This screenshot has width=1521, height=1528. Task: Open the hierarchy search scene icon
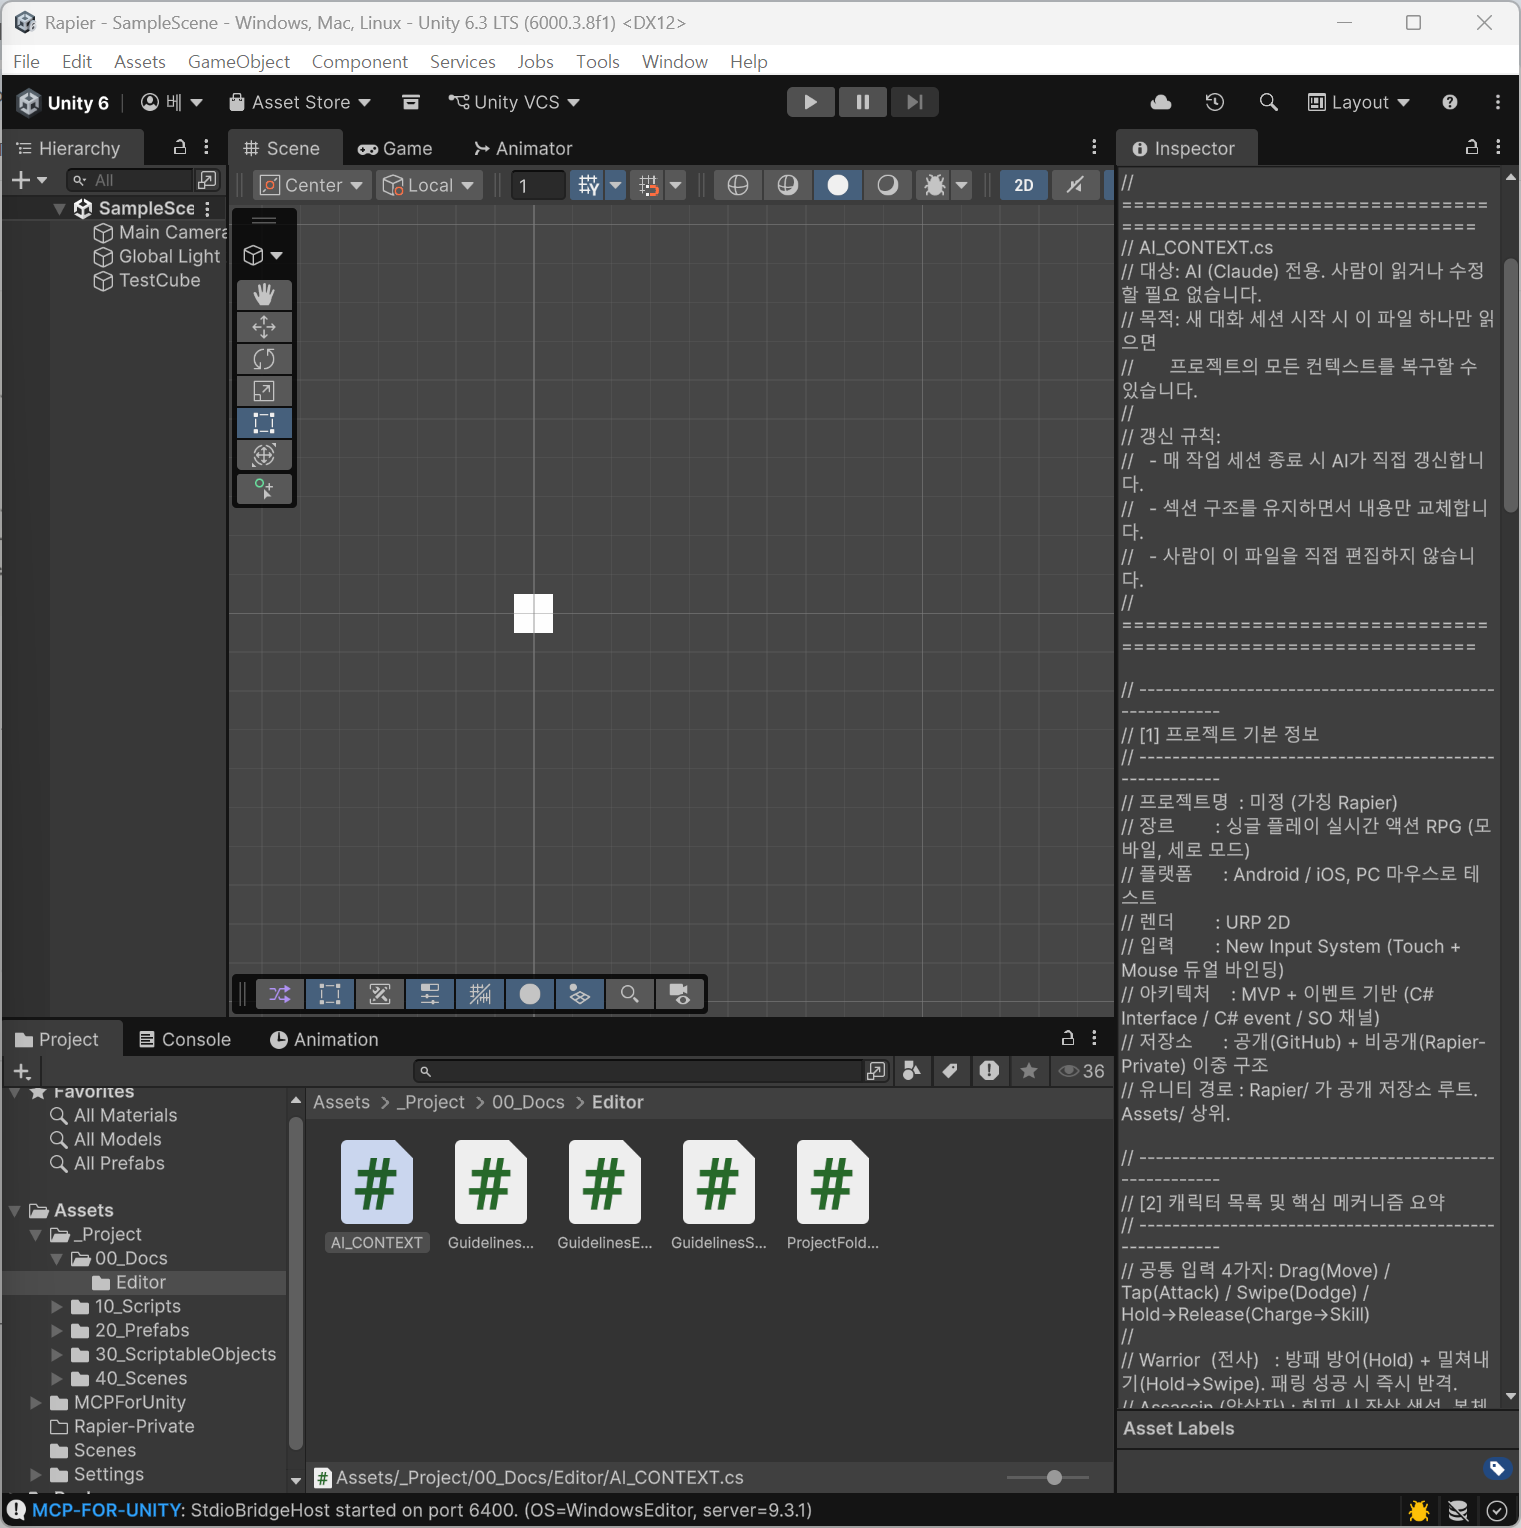click(x=207, y=180)
